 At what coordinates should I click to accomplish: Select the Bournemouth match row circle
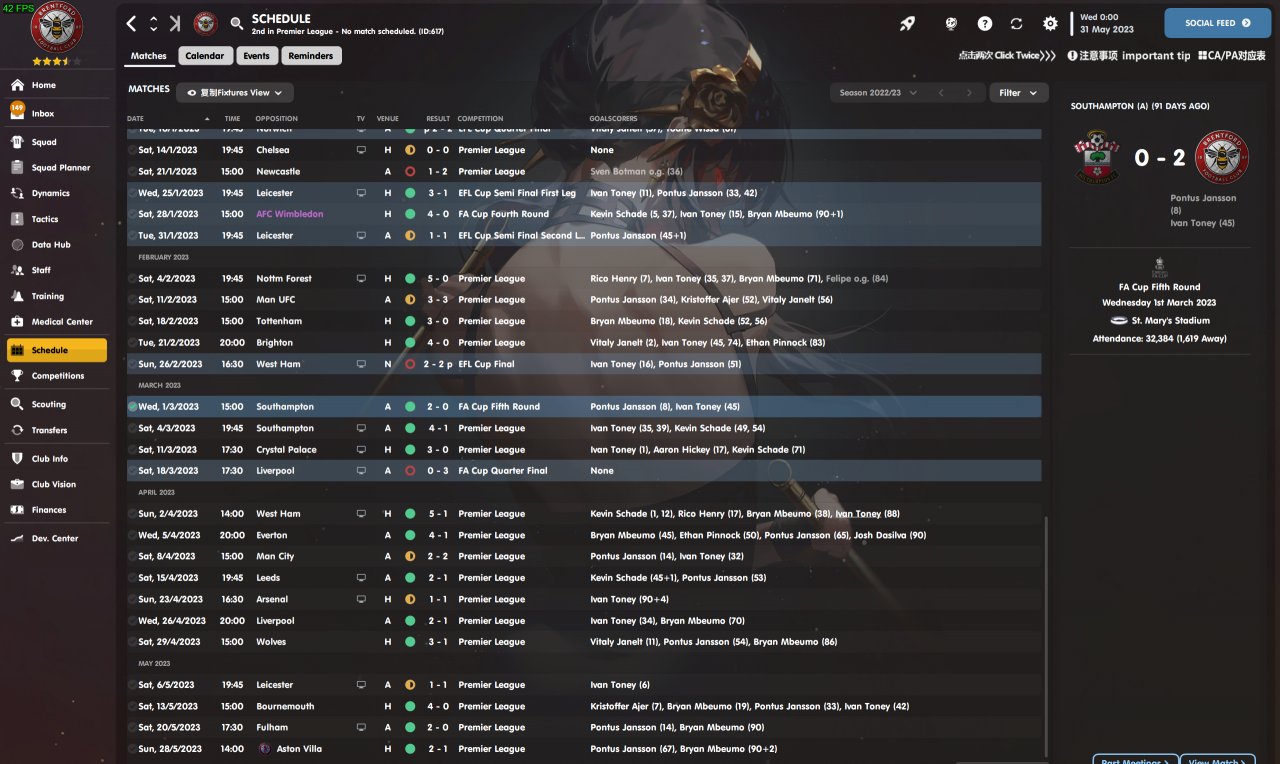(x=132, y=706)
